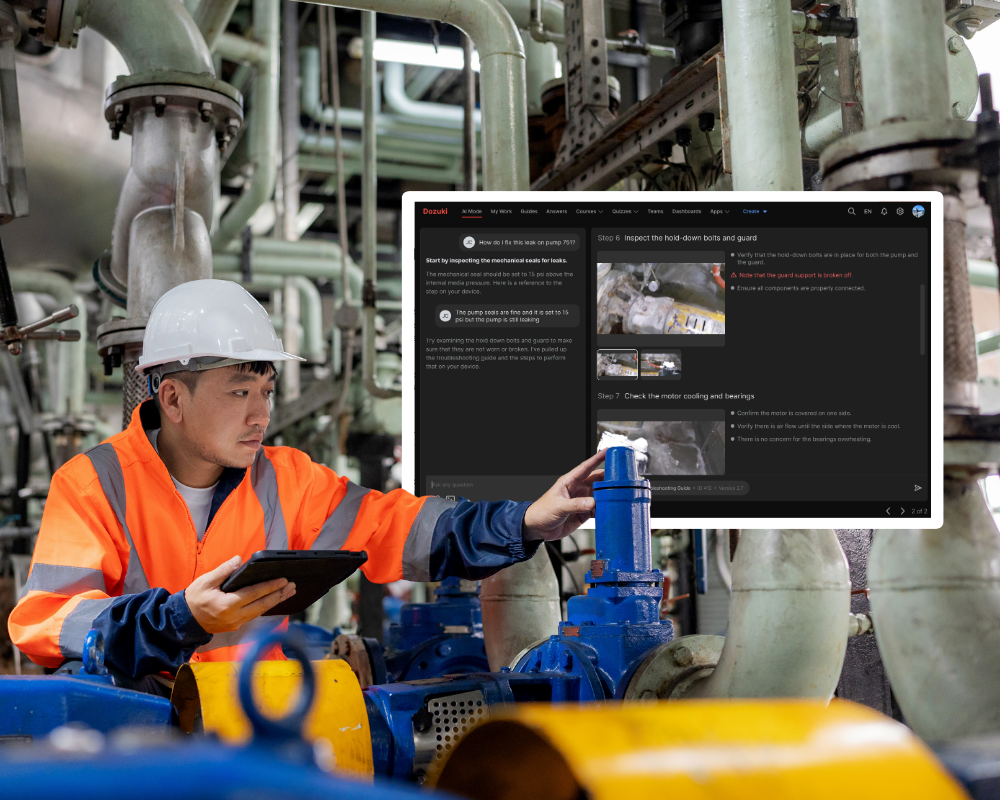Click the notifications bell icon

pyautogui.click(x=883, y=211)
